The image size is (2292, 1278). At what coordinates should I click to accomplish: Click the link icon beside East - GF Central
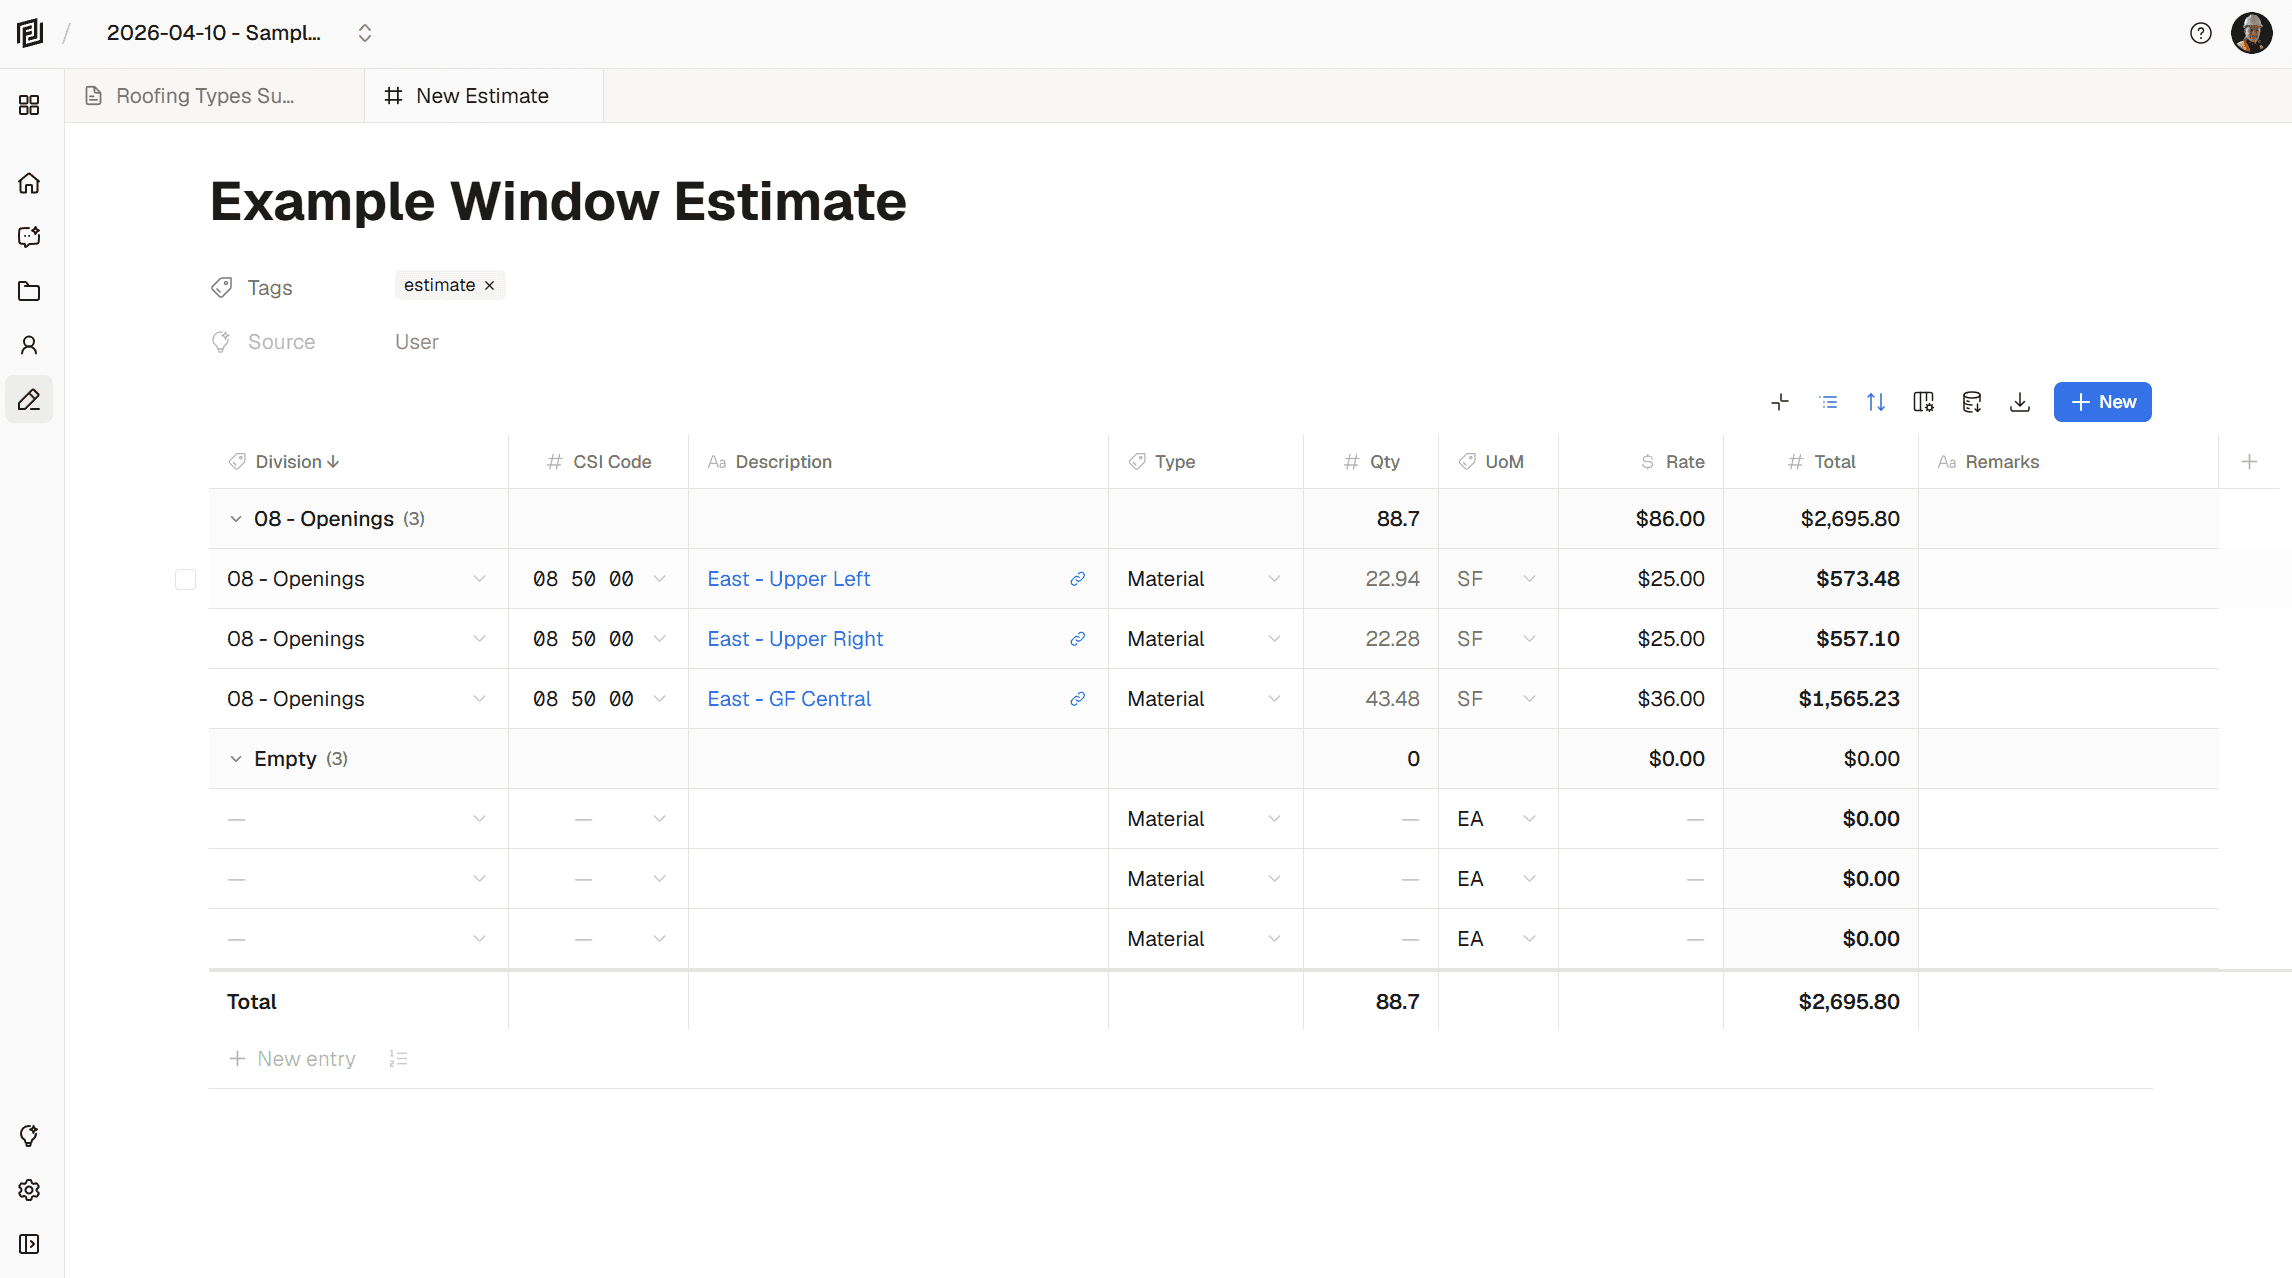coord(1077,699)
